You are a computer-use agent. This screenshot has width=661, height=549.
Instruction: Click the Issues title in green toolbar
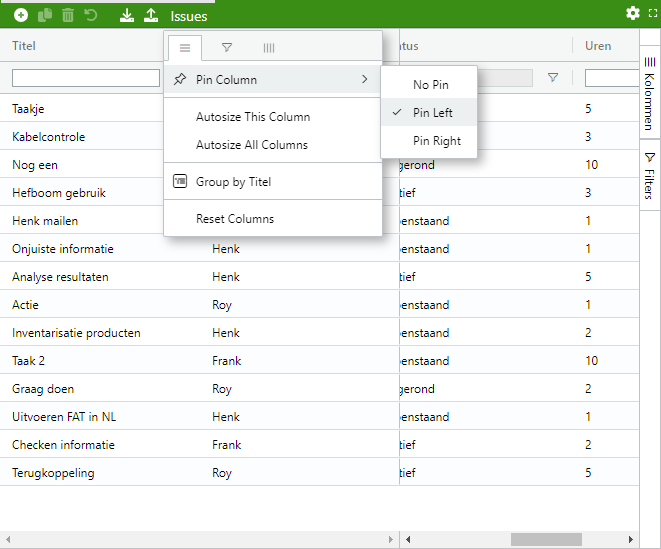[188, 16]
